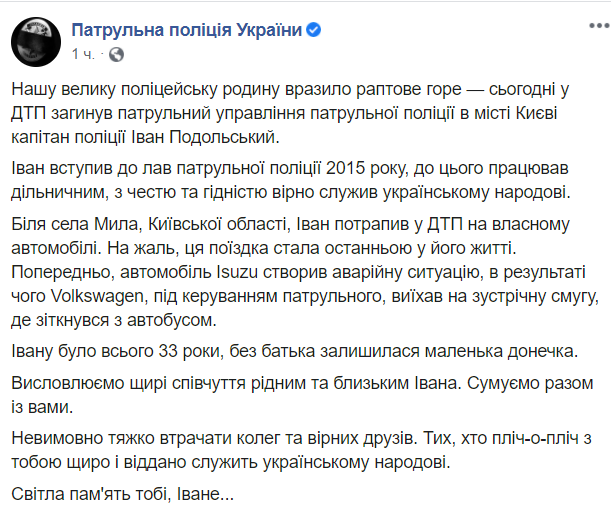Open the Патрульна поліція України page link
The image size is (611, 509).
(x=187, y=29)
